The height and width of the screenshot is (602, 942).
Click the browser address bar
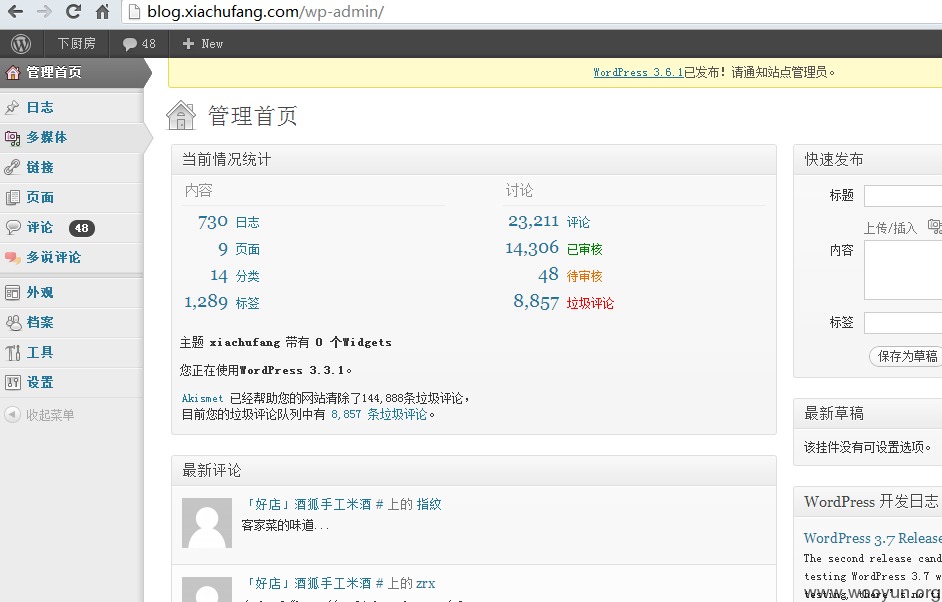pos(532,11)
